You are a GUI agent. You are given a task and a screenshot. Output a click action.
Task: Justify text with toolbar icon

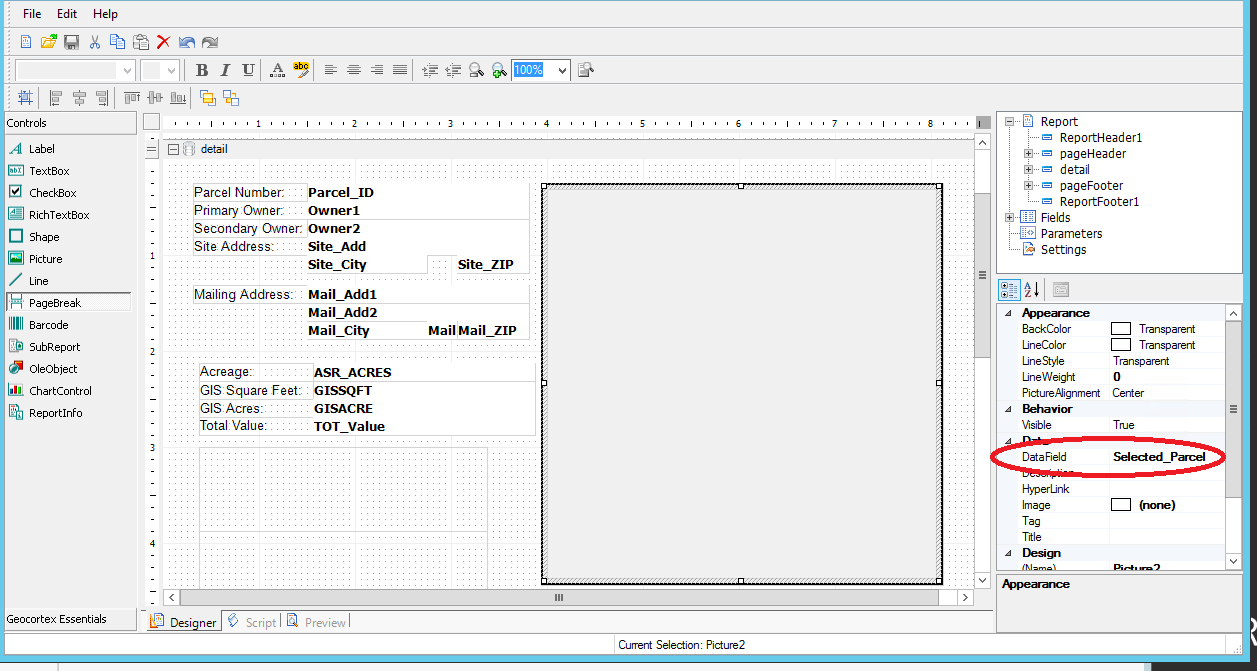coord(400,70)
